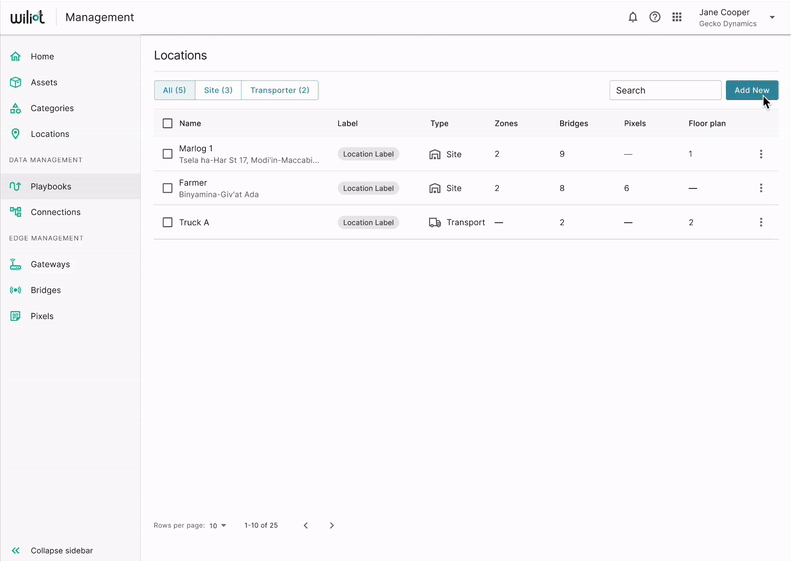Click the Location Label chip for Farmer

coord(368,188)
